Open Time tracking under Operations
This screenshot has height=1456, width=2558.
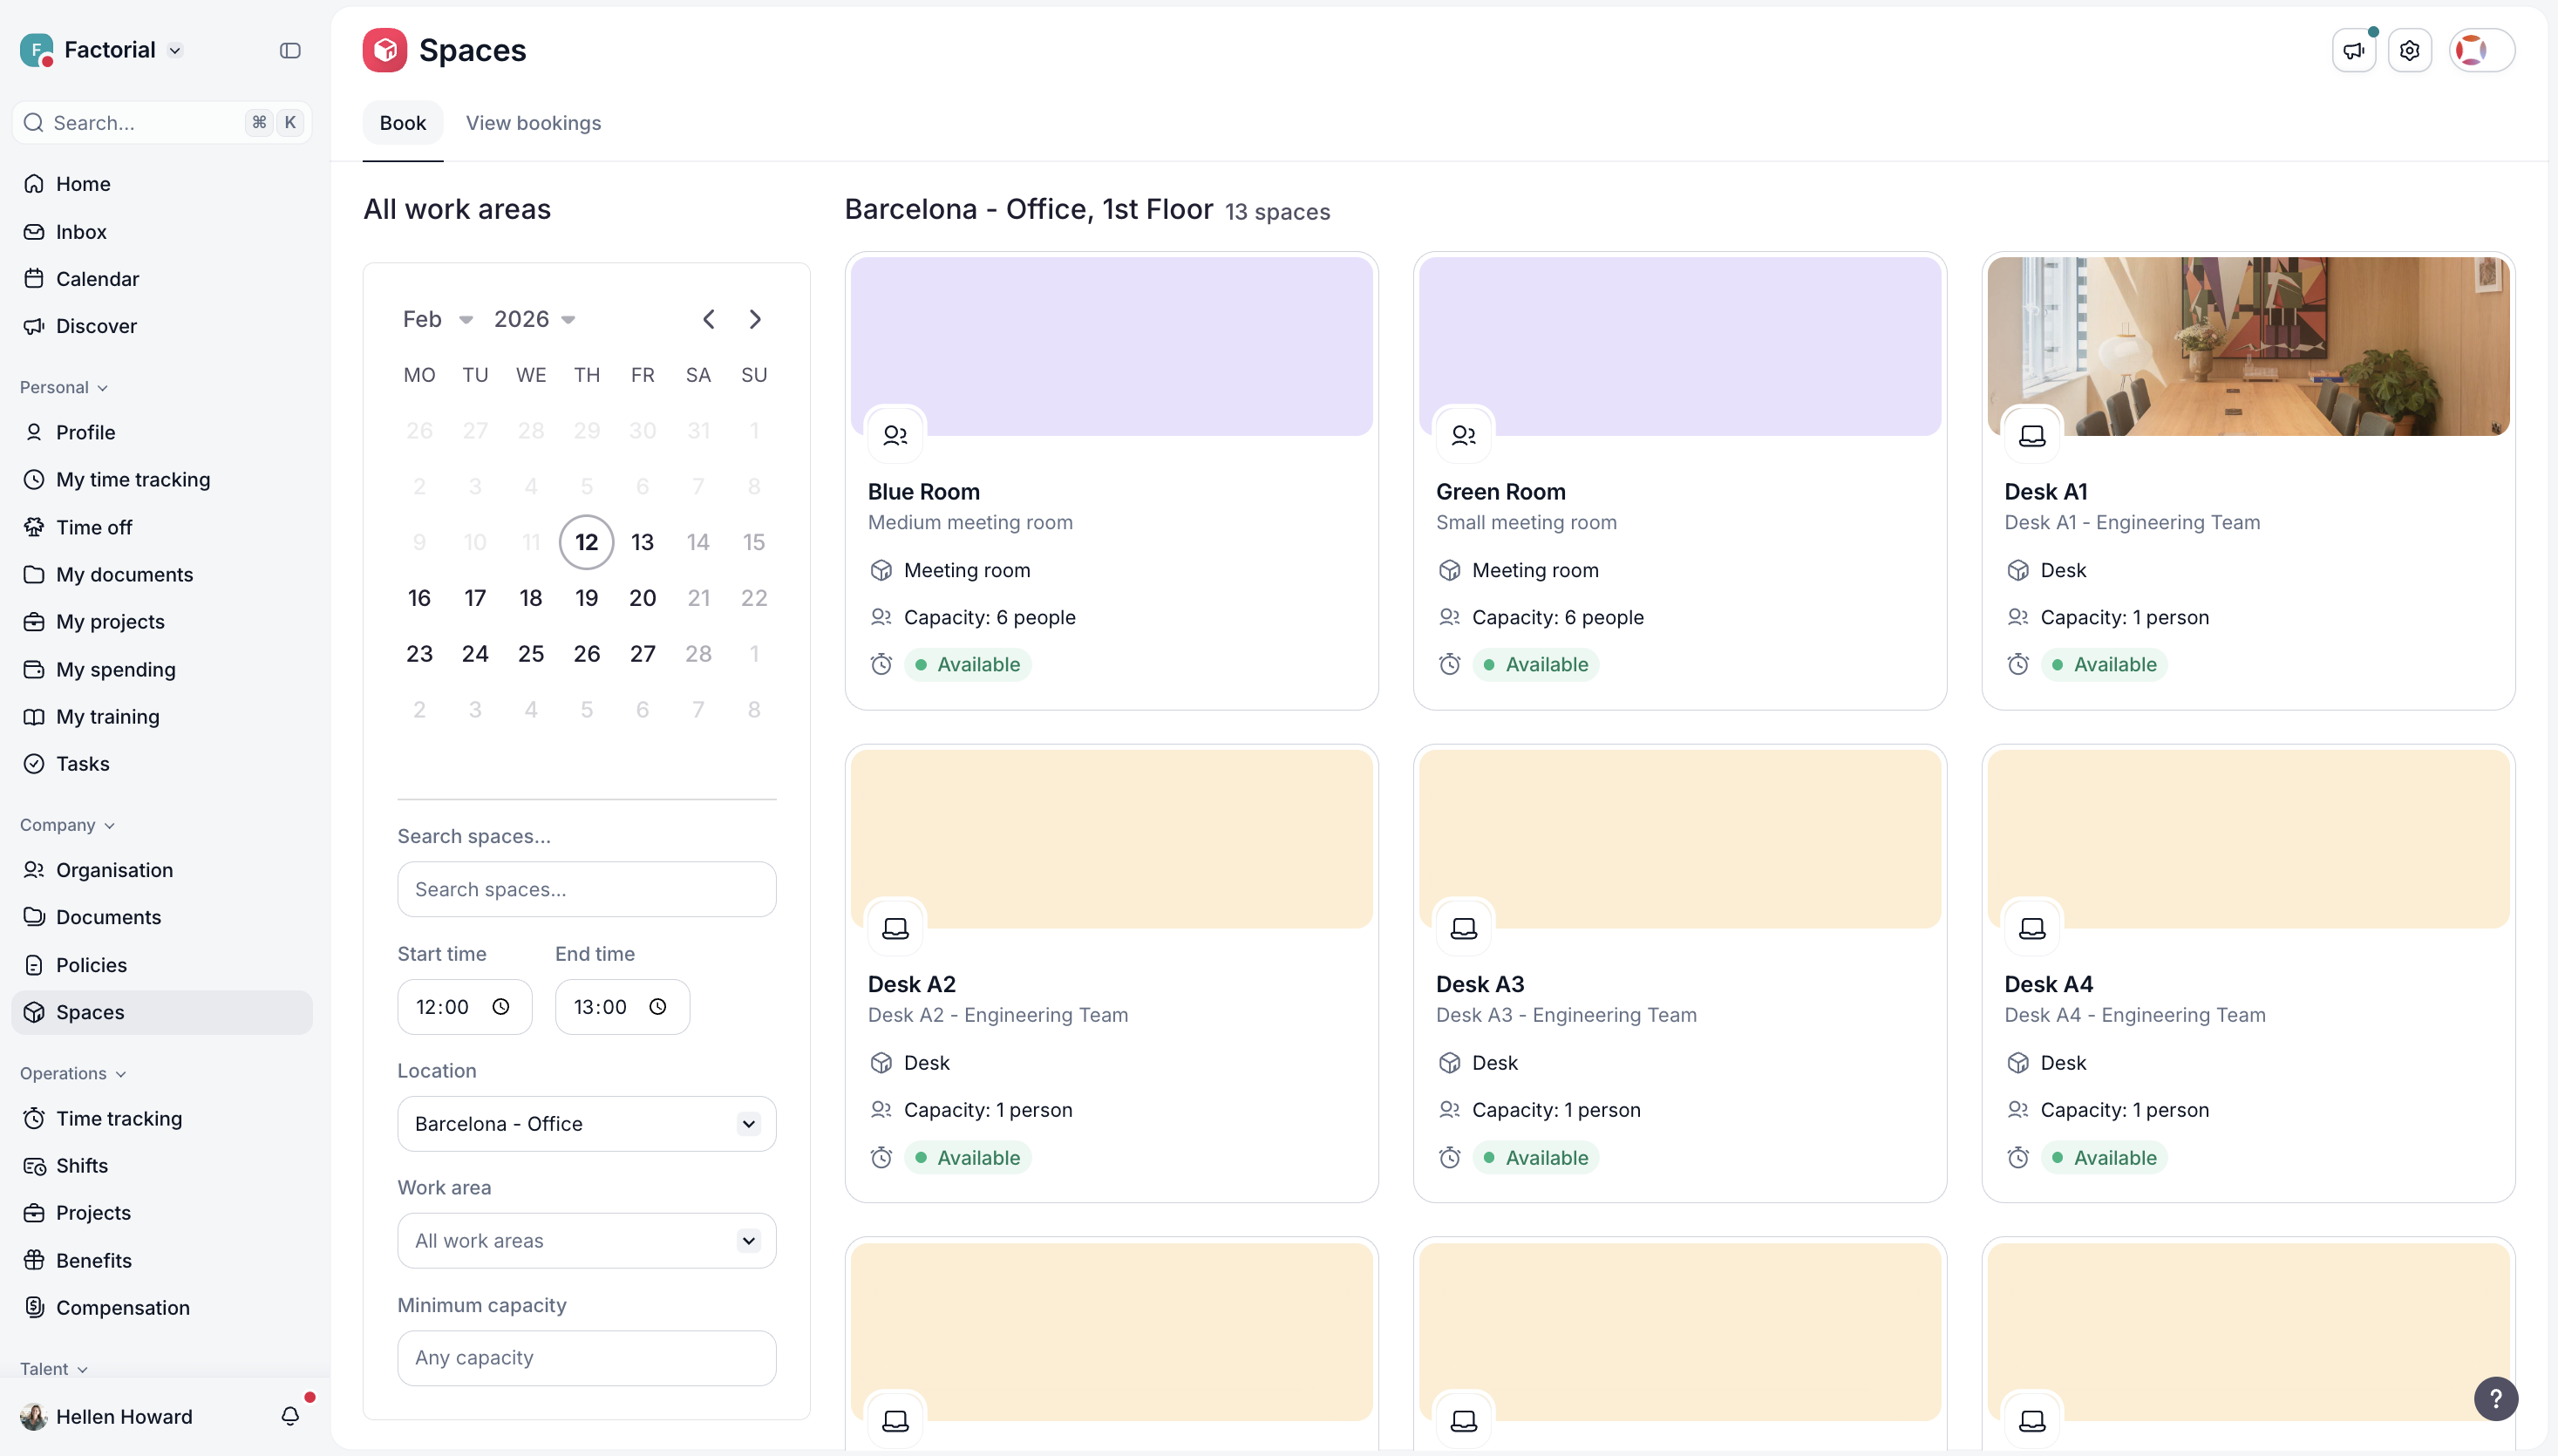[x=119, y=1118]
